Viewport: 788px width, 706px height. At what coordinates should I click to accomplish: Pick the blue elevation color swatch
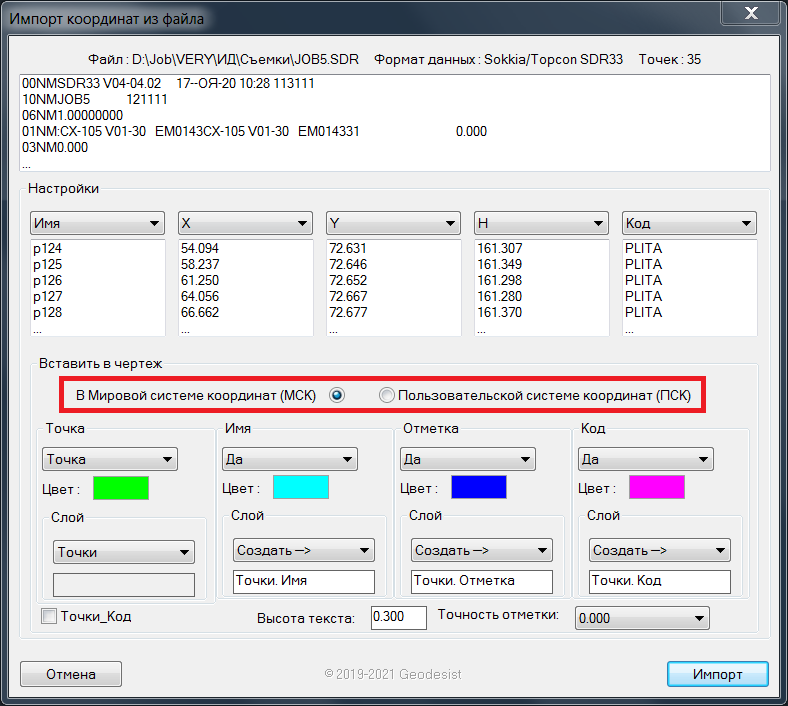(478, 488)
